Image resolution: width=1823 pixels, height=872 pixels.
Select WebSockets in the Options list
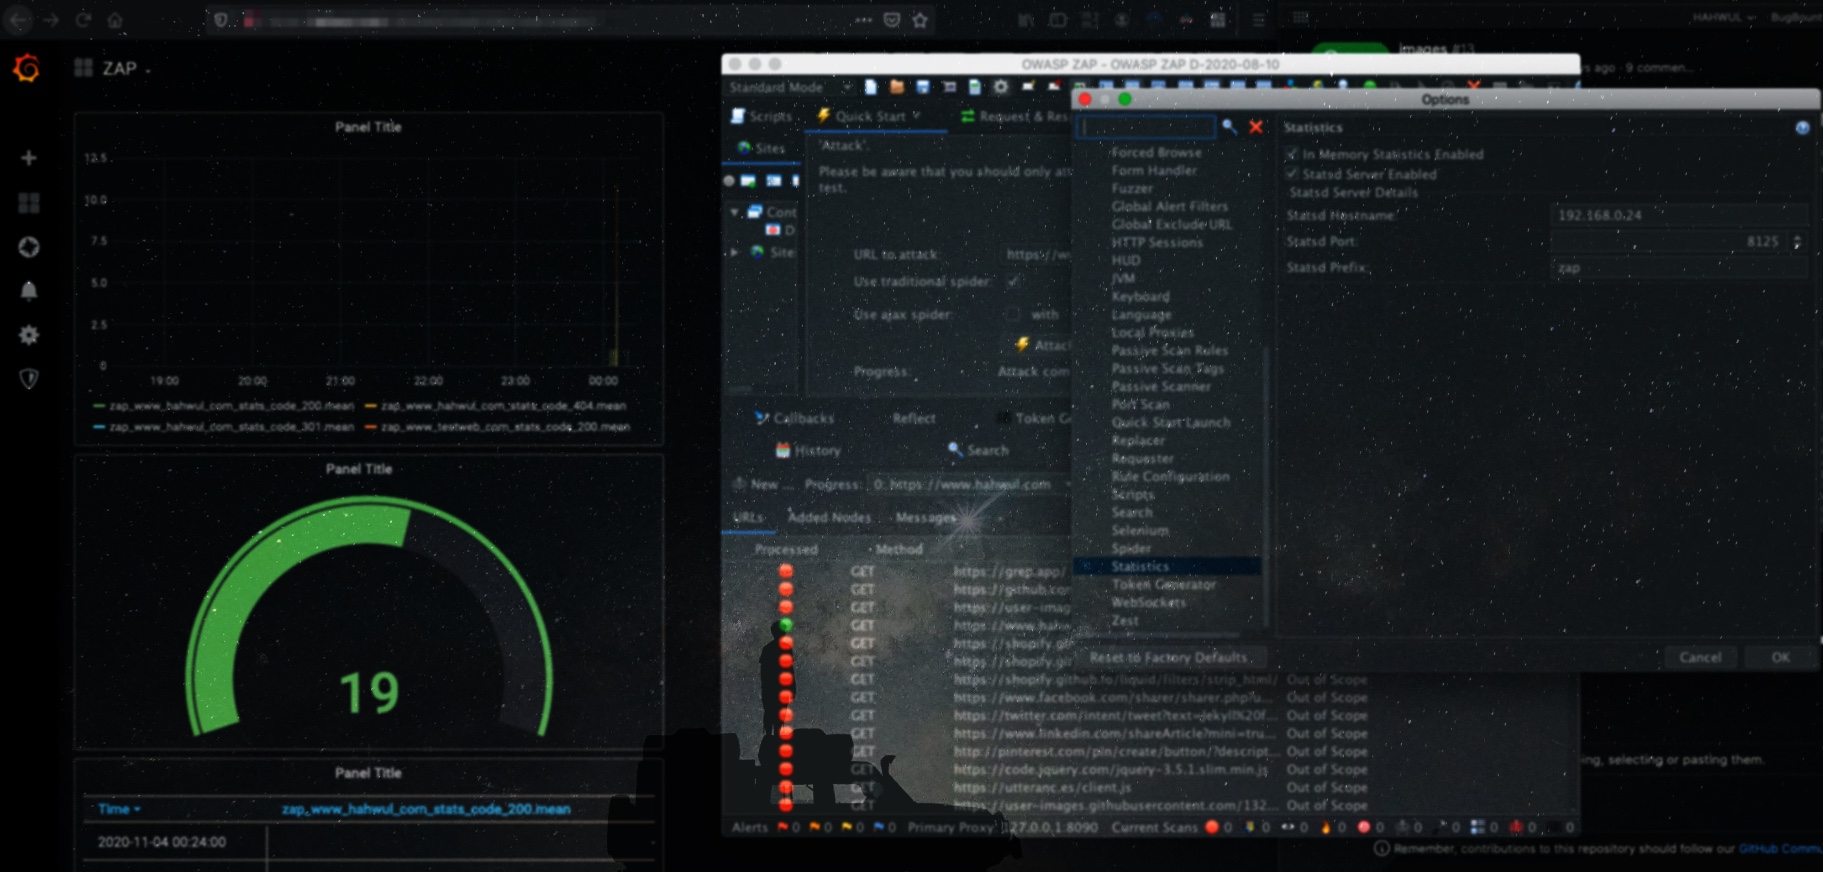(x=1148, y=602)
